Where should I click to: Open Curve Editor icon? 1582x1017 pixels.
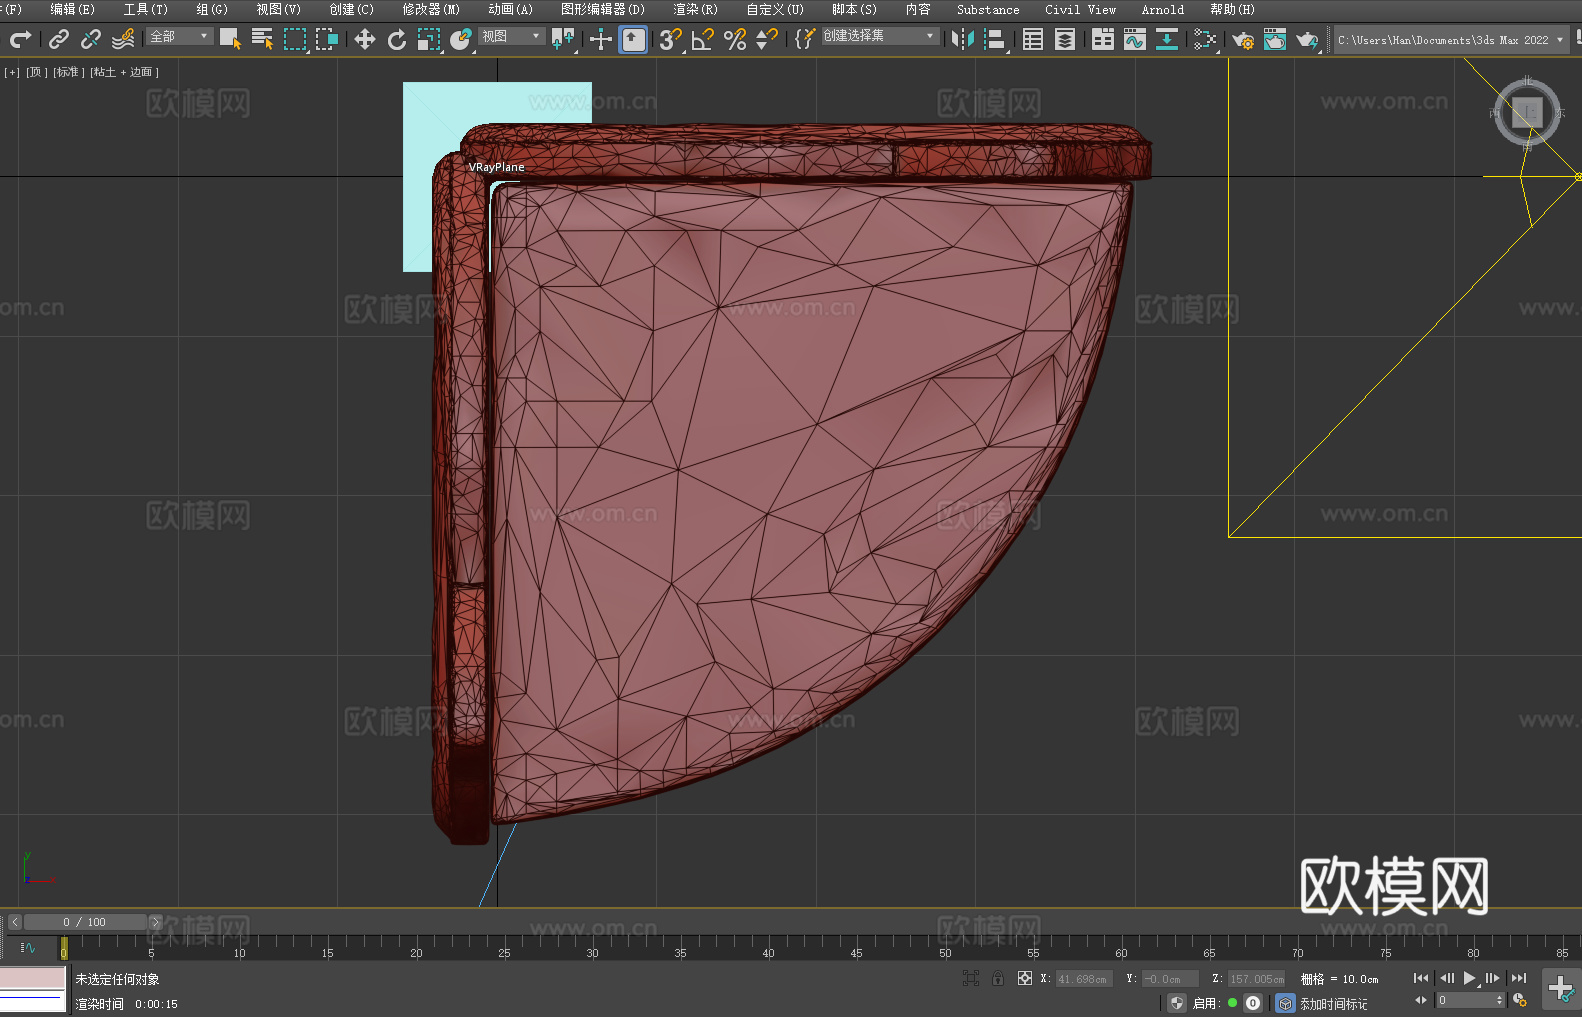pyautogui.click(x=1135, y=39)
